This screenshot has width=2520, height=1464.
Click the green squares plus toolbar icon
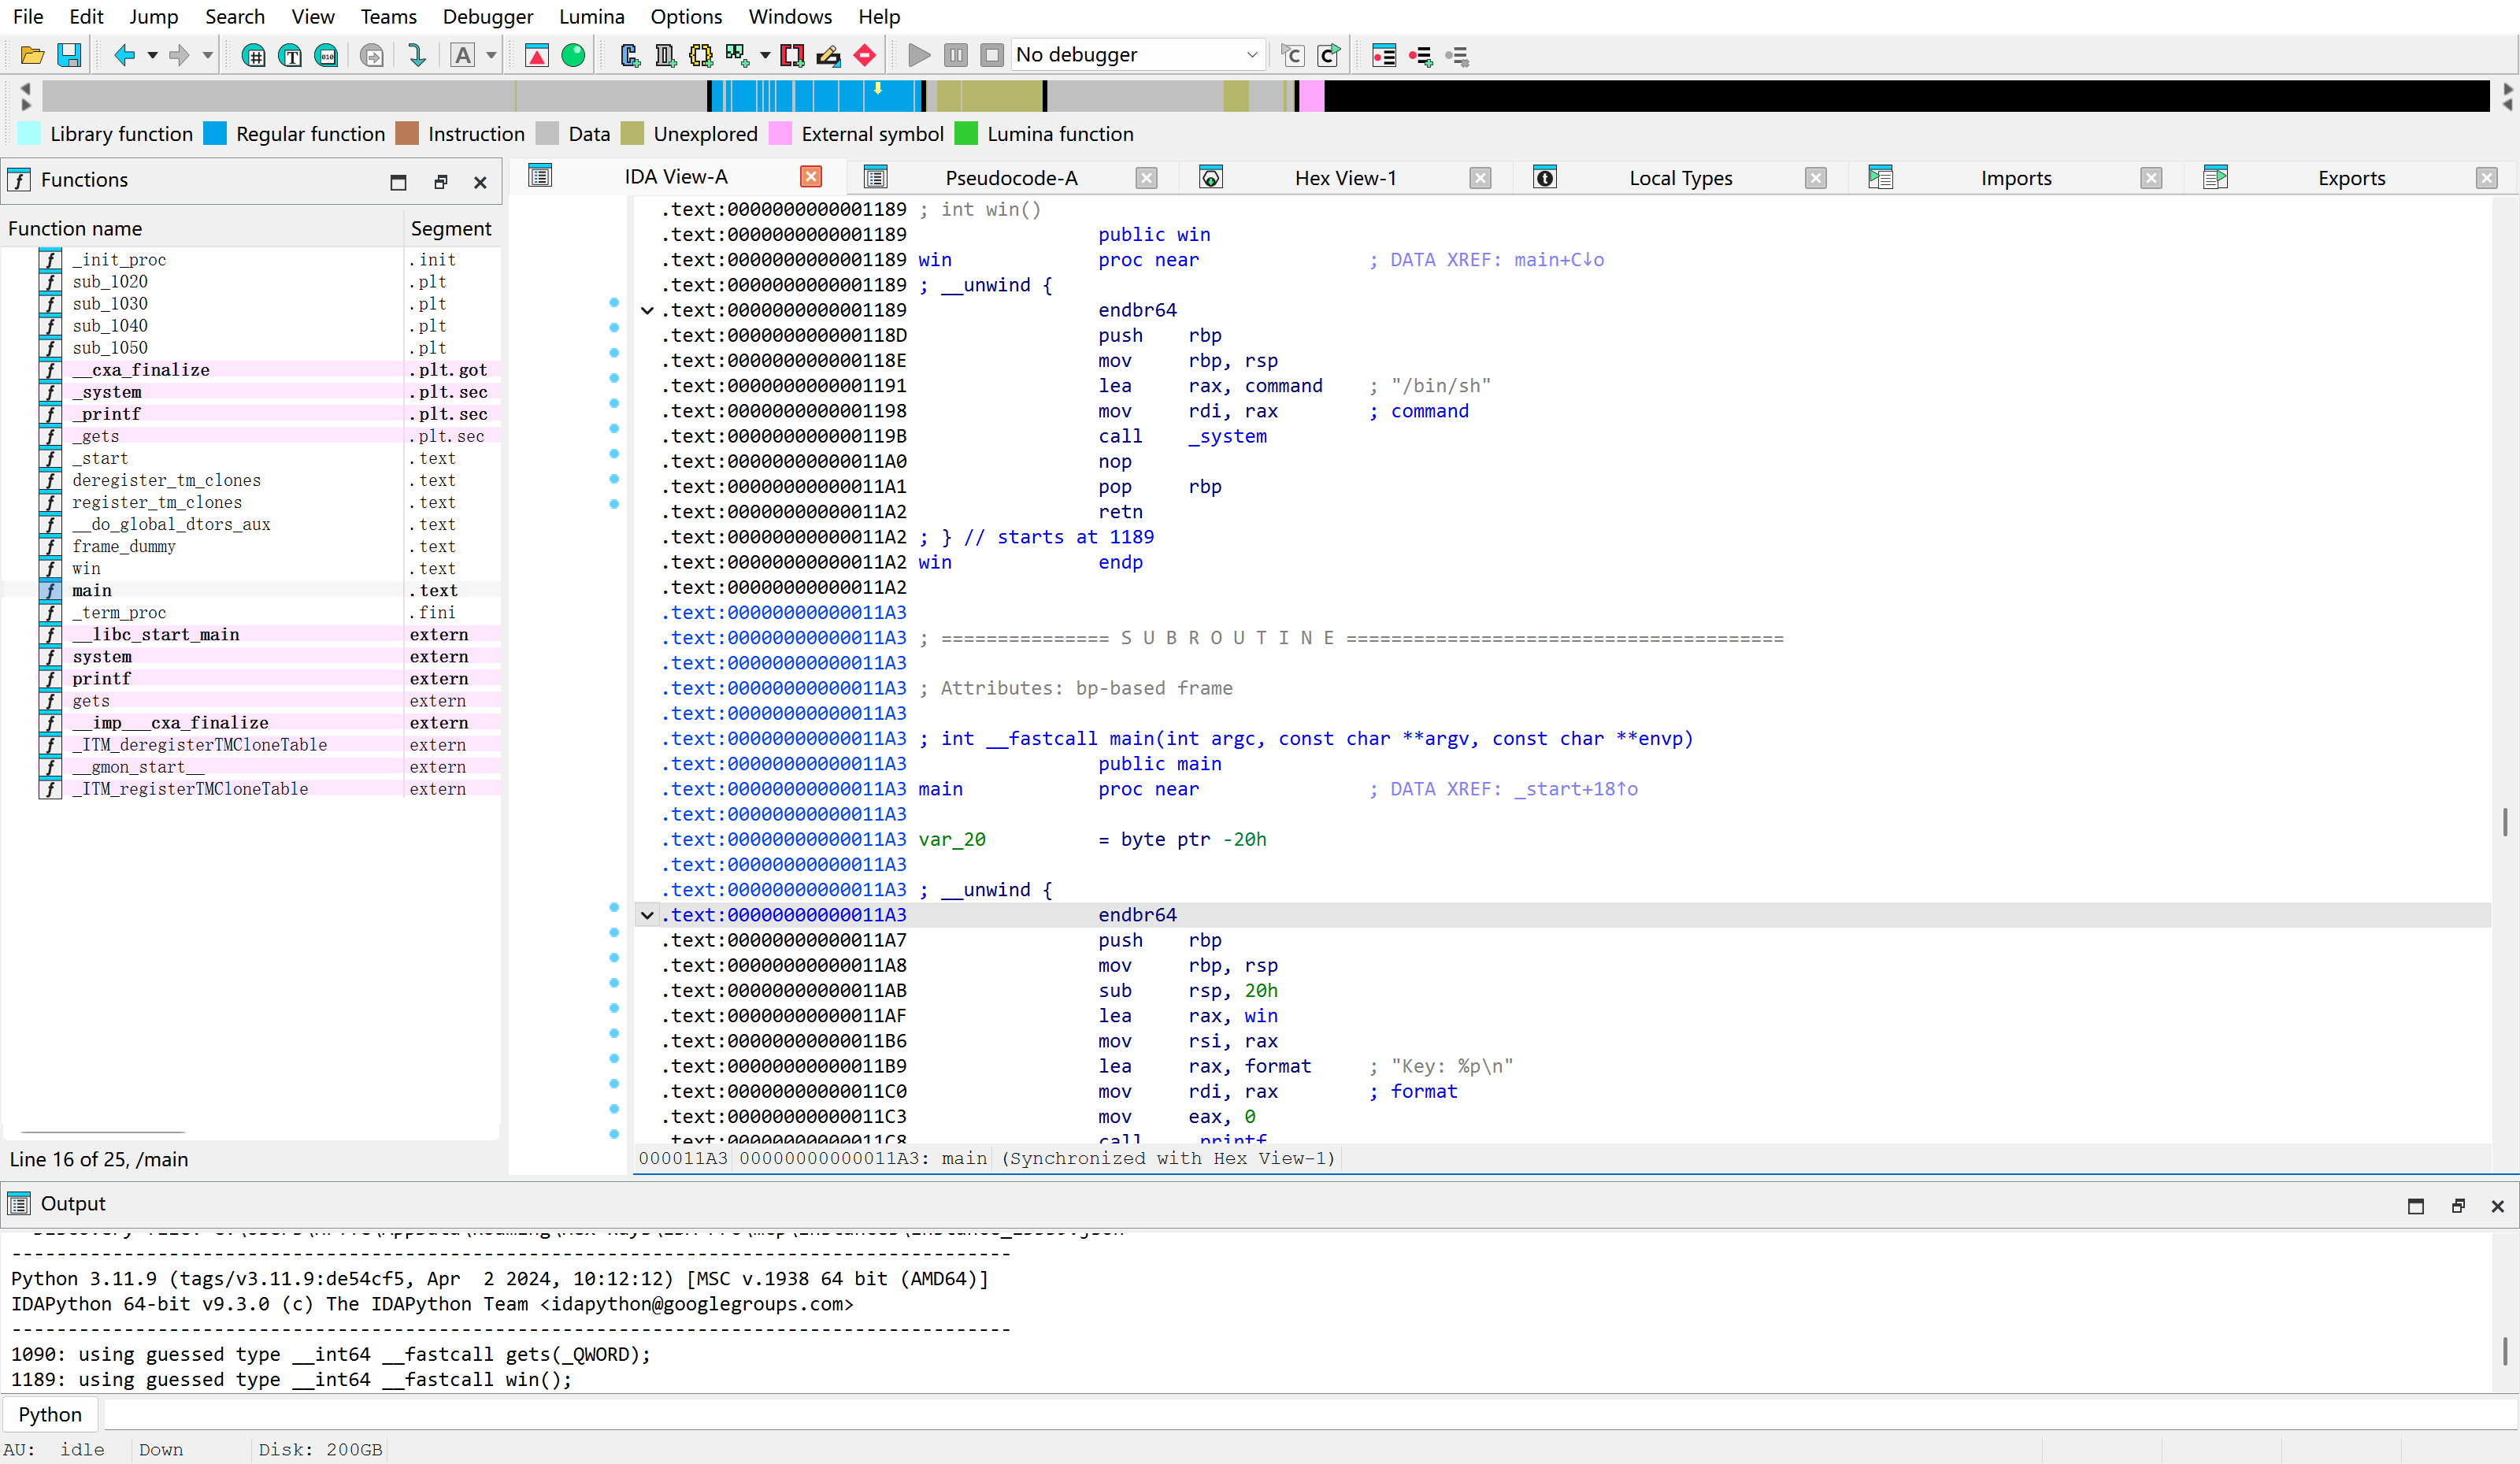738,55
